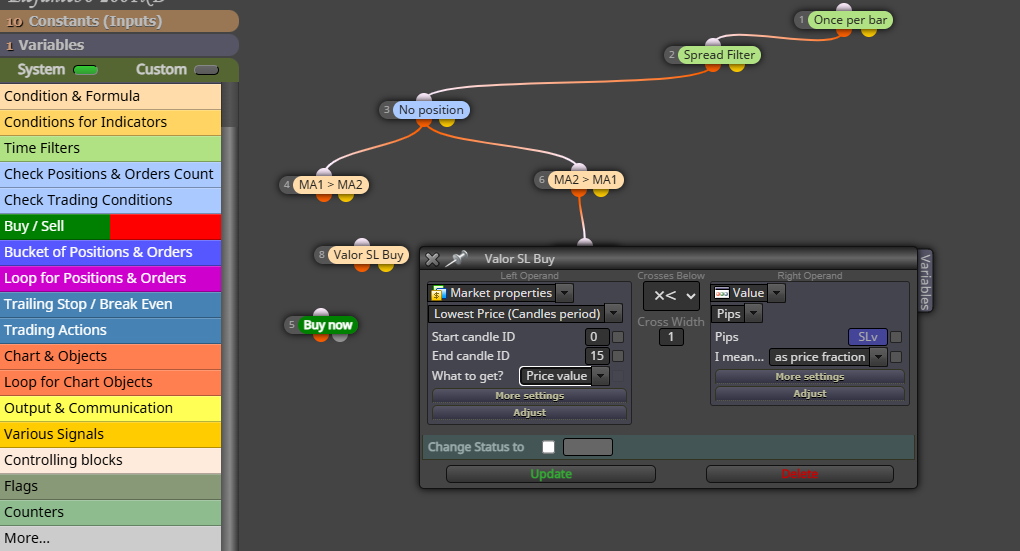Click the pin icon in the dialog header
The width and height of the screenshot is (1020, 551).
point(456,259)
